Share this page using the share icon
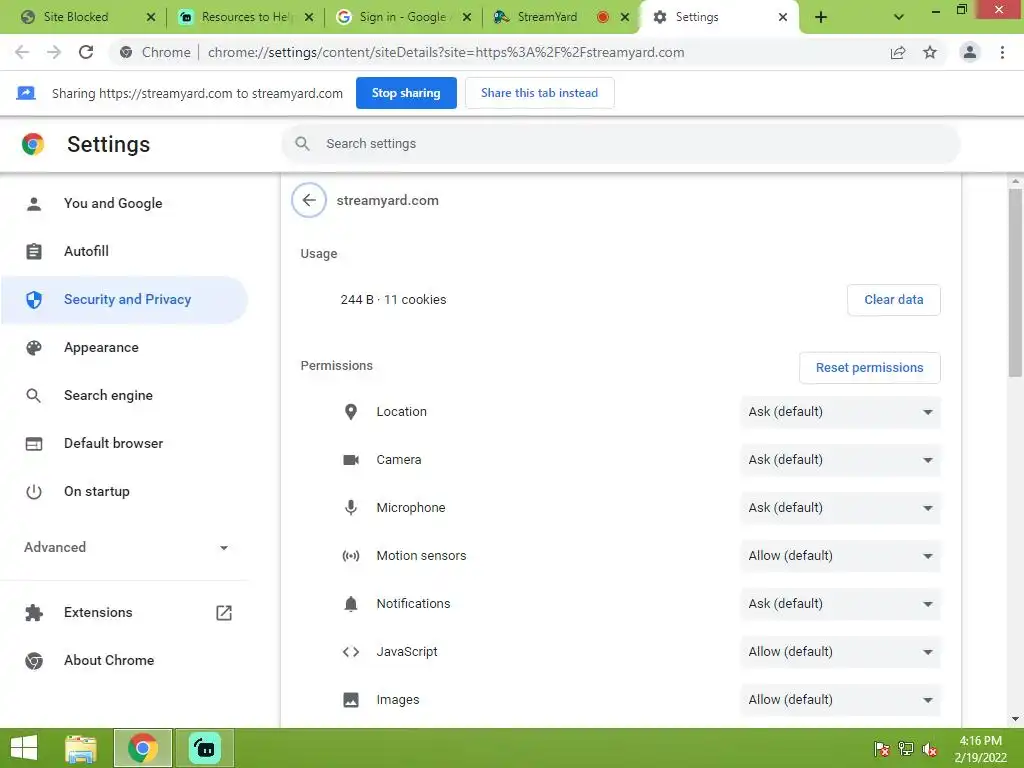 click(898, 52)
